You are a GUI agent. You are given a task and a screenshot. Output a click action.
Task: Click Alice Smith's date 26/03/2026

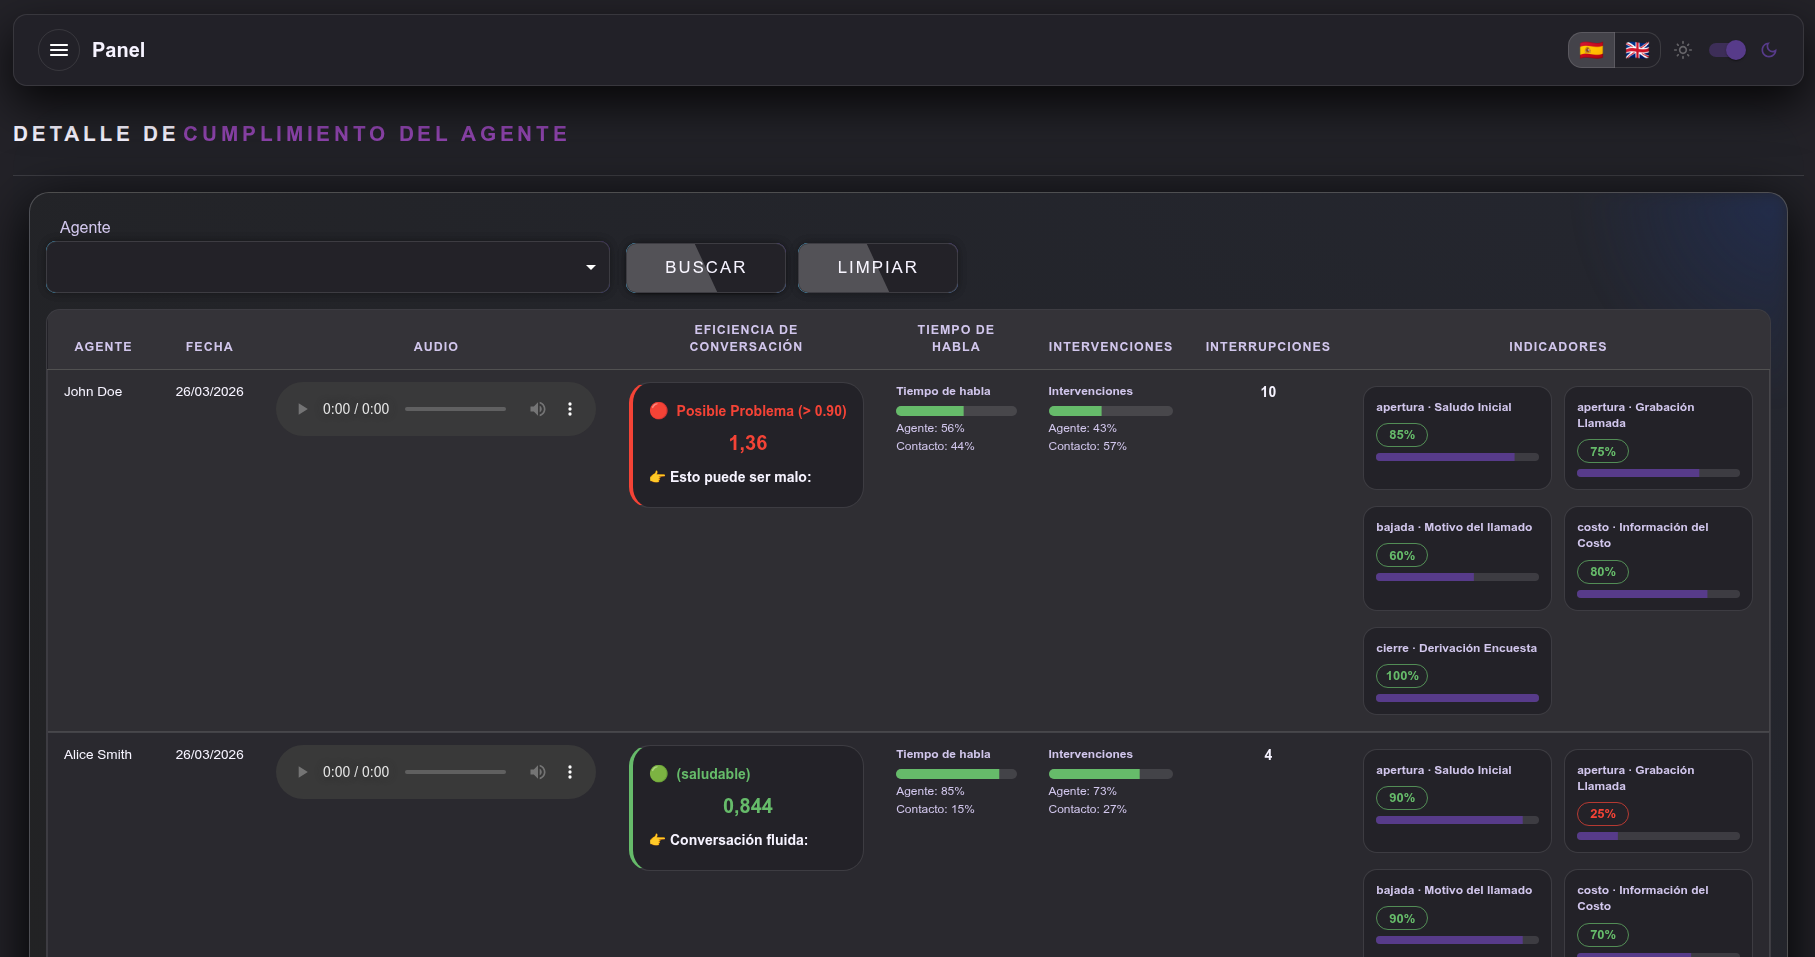point(210,755)
